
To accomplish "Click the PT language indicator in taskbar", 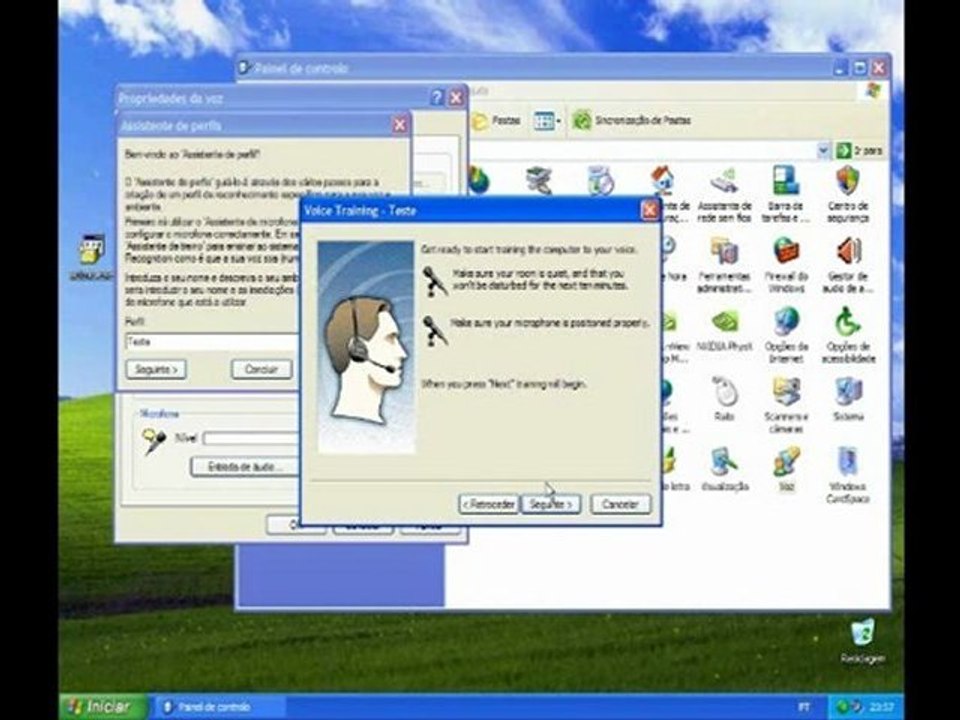I will tap(805, 707).
